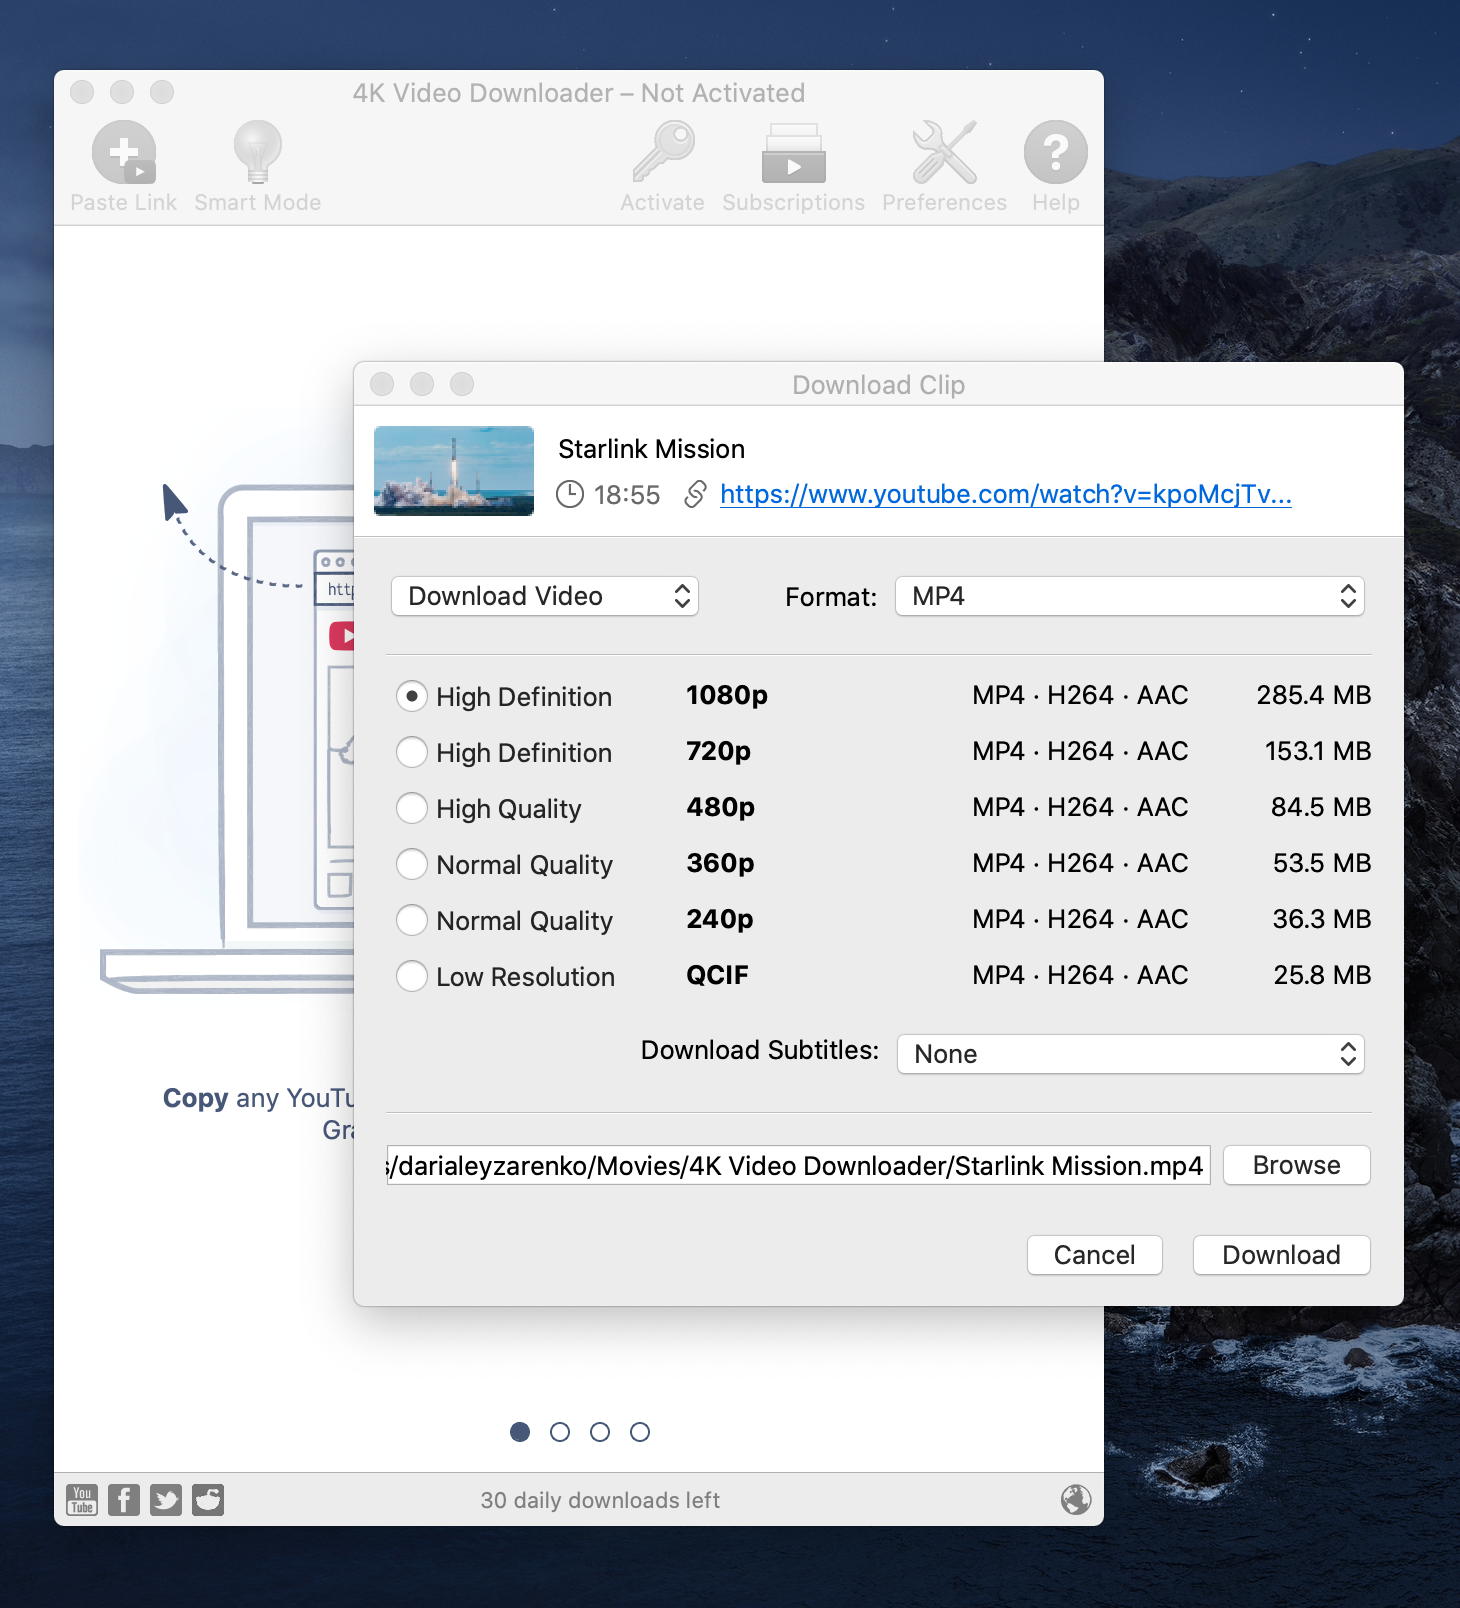Click the output file path field
Viewport: 1460px width, 1608px height.
click(798, 1165)
